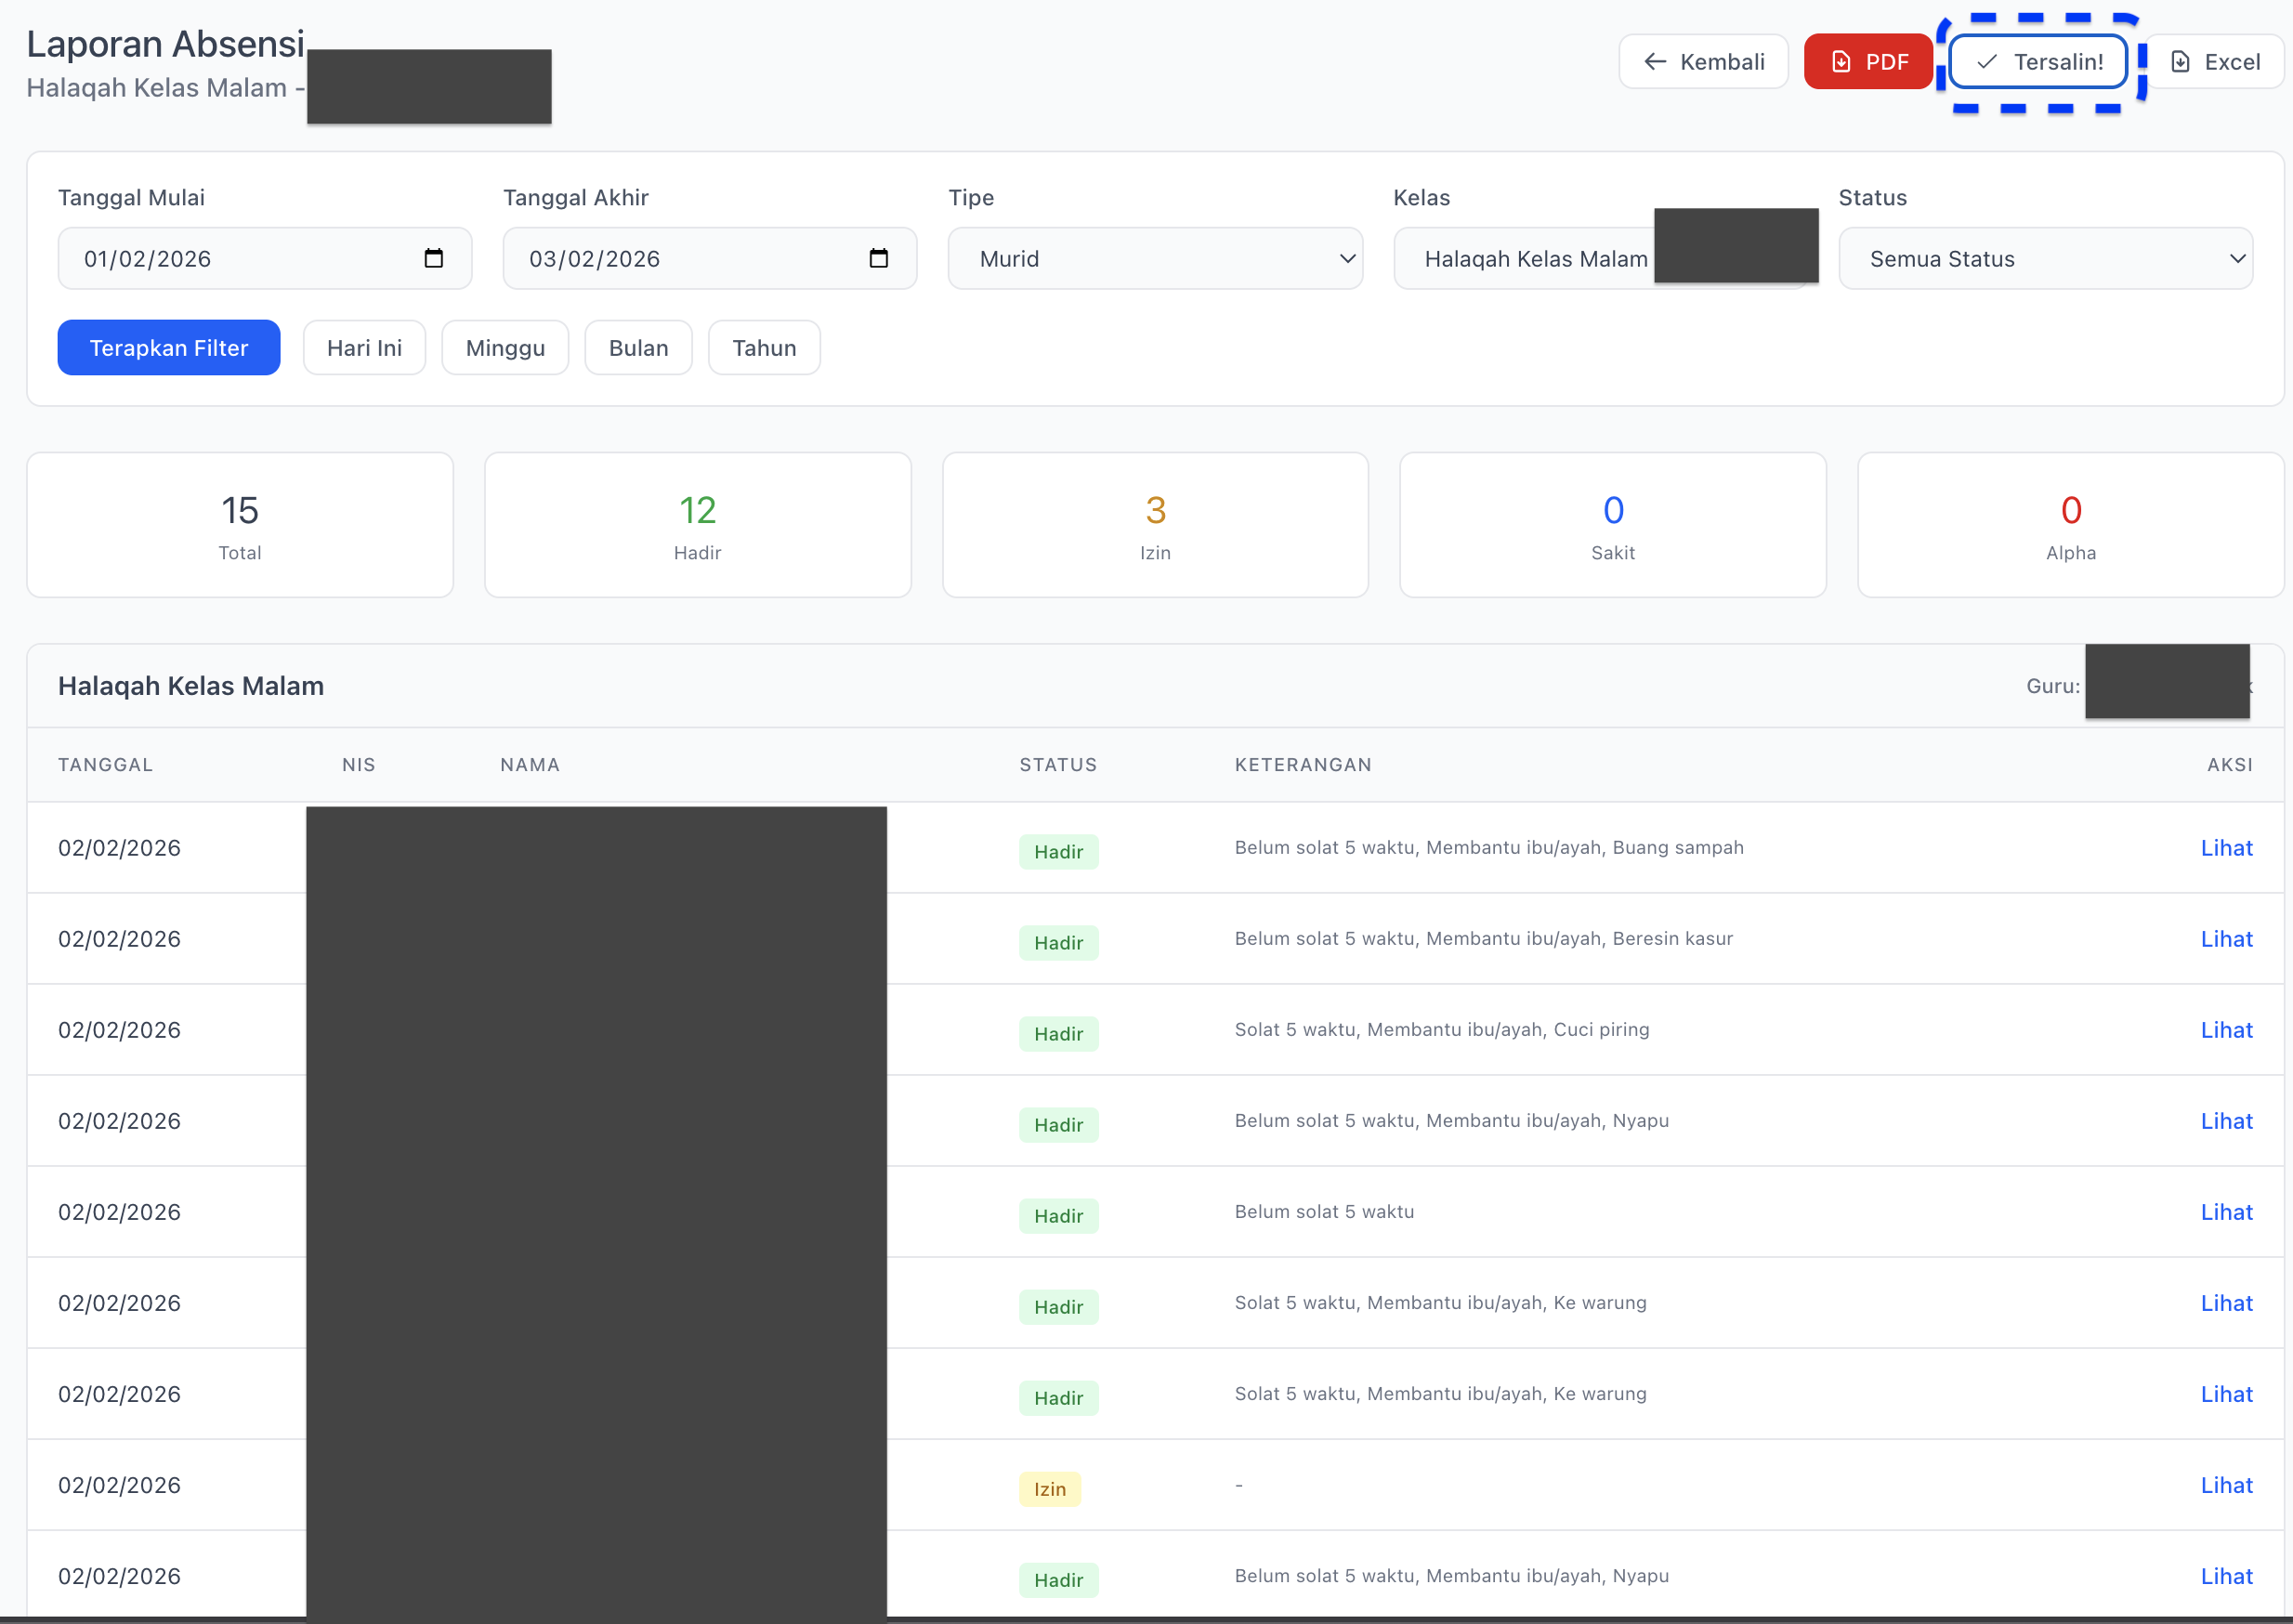2293x1624 pixels.
Task: Choose the Bulan quick filter
Action: (x=638, y=348)
